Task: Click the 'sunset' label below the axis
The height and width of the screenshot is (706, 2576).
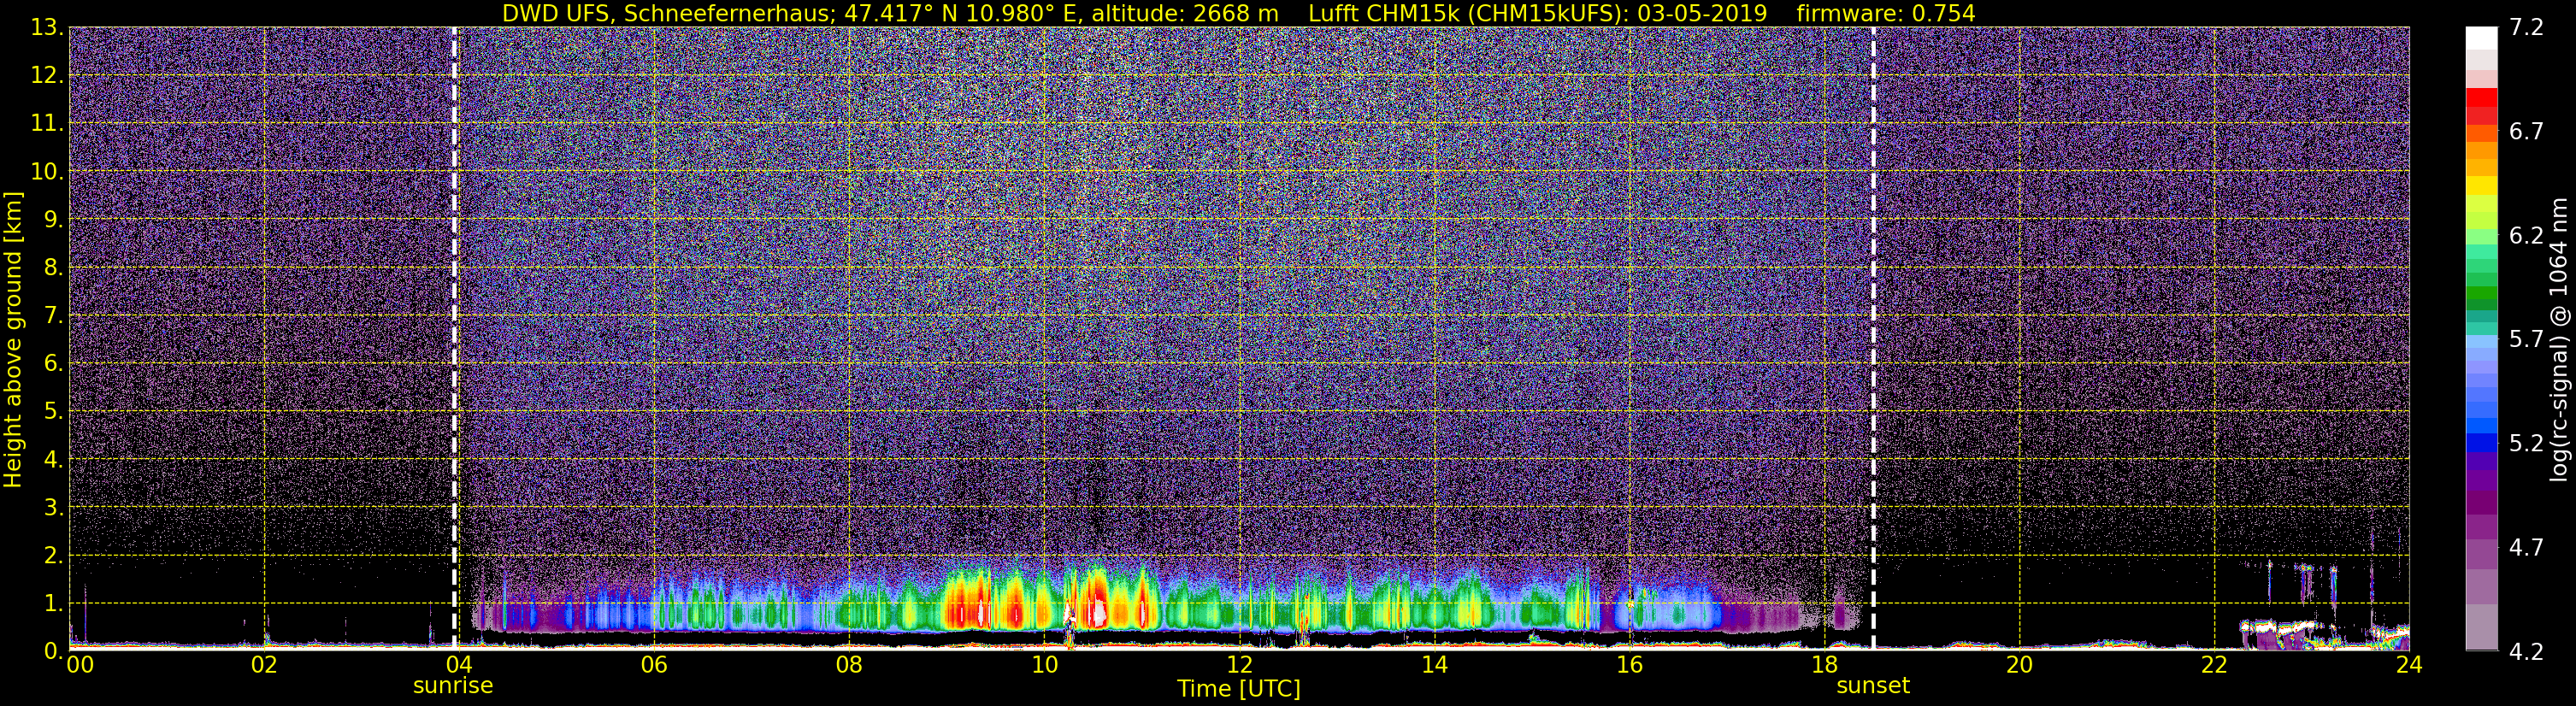Action: (1873, 686)
